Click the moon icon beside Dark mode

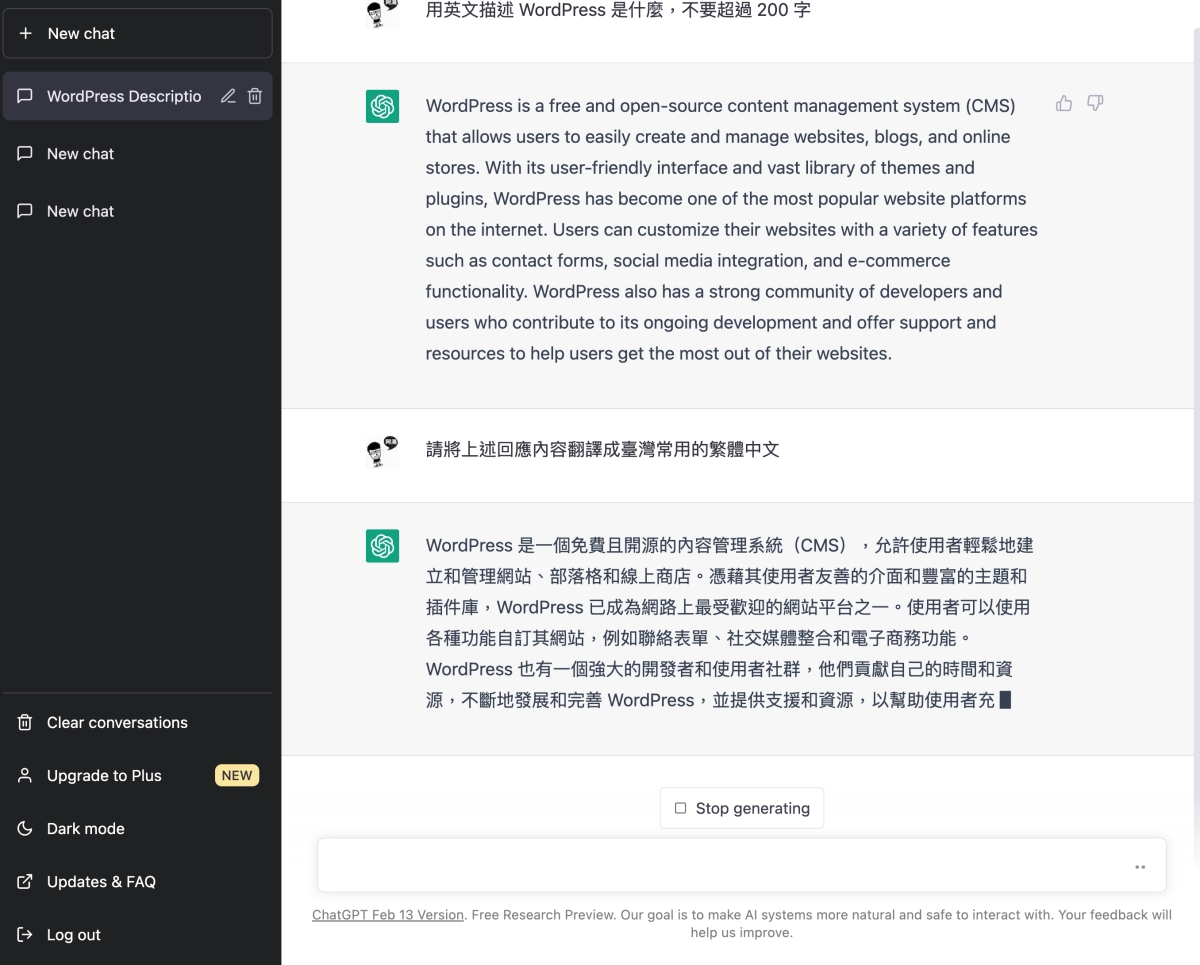[25, 828]
